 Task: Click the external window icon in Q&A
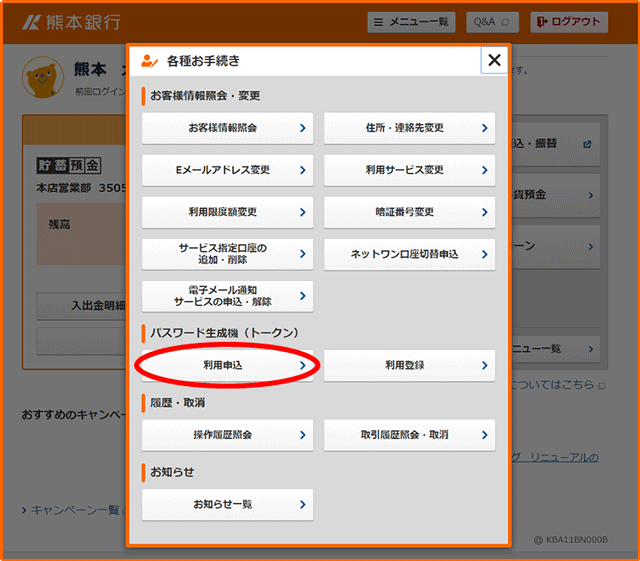coord(505,22)
